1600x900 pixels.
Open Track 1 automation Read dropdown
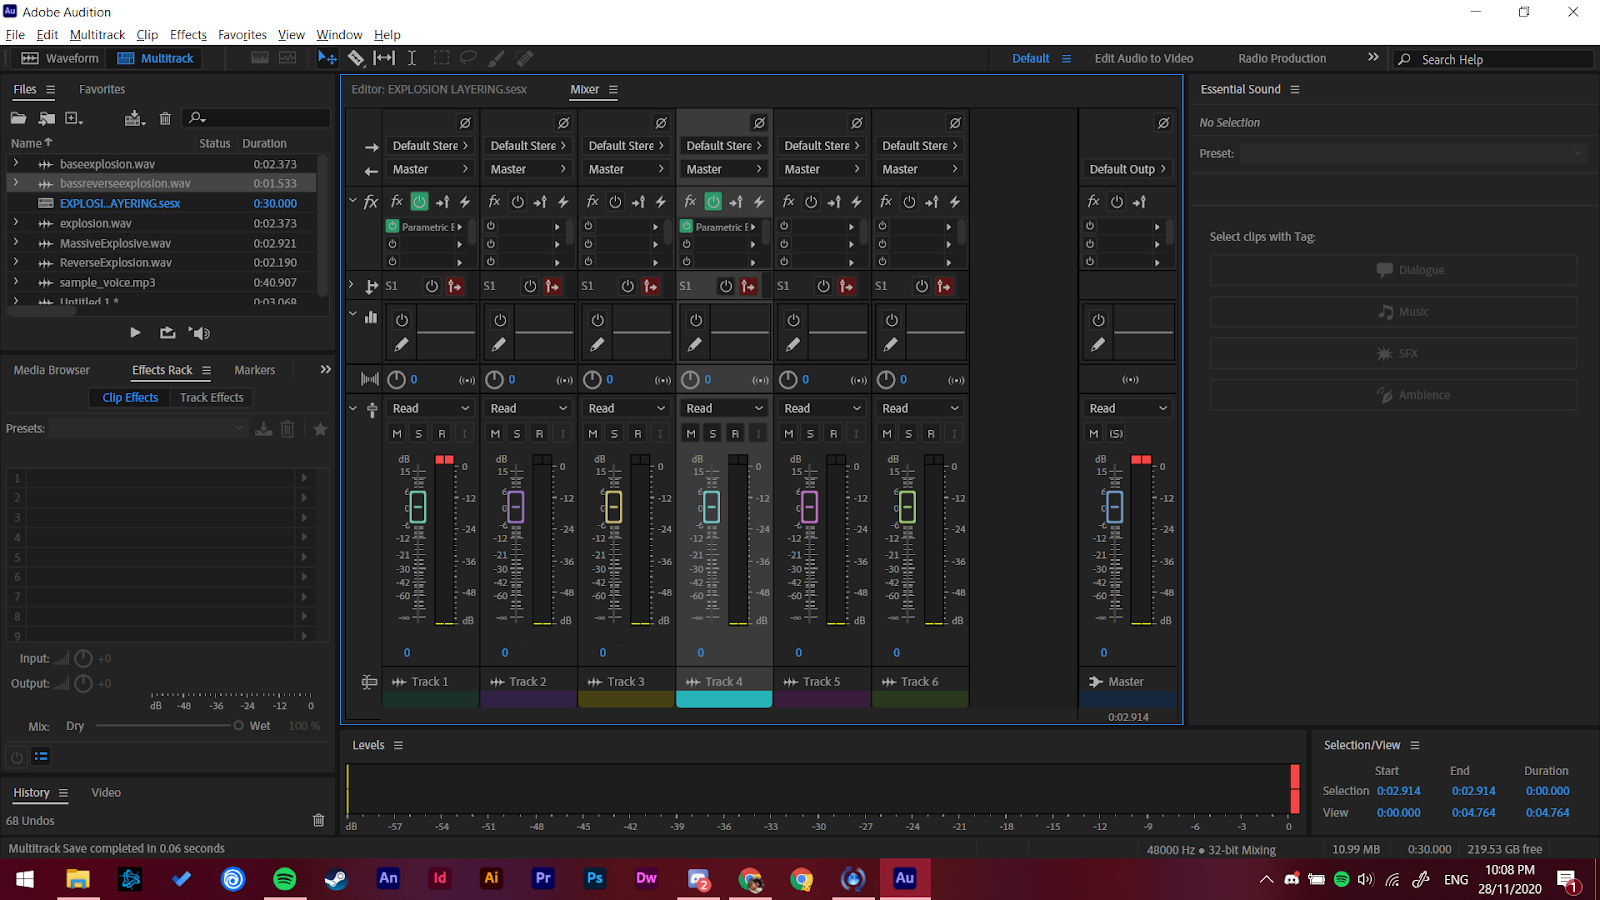pyautogui.click(x=430, y=408)
